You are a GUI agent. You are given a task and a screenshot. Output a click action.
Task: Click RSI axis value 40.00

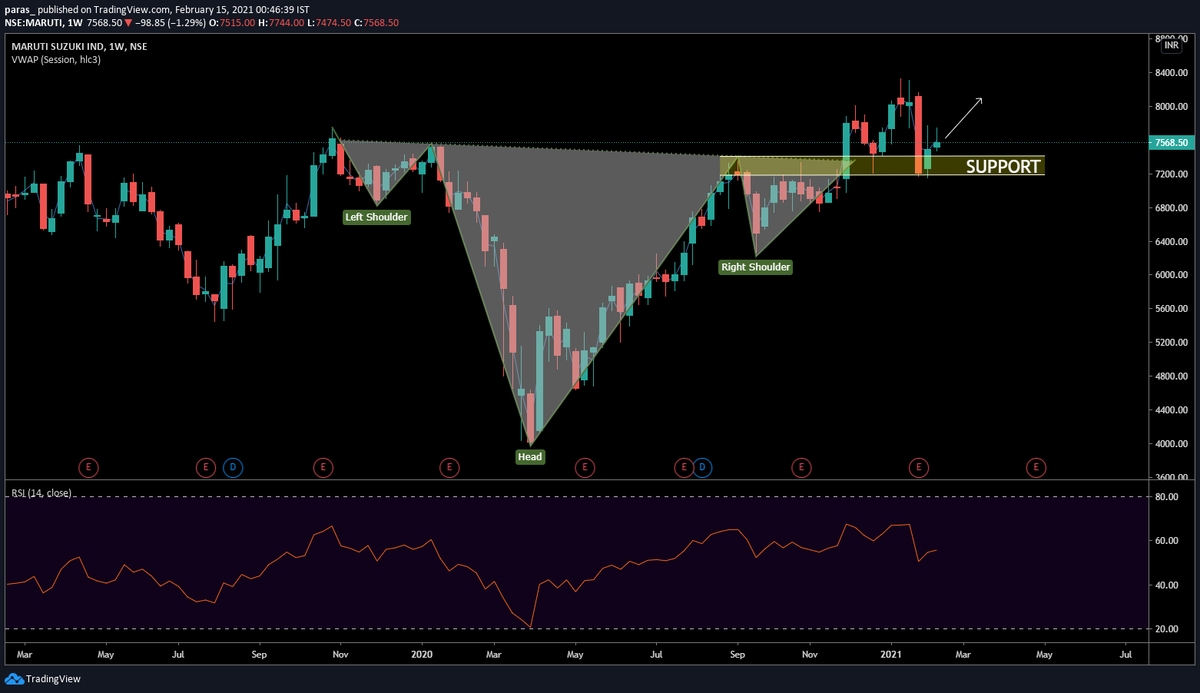1167,585
